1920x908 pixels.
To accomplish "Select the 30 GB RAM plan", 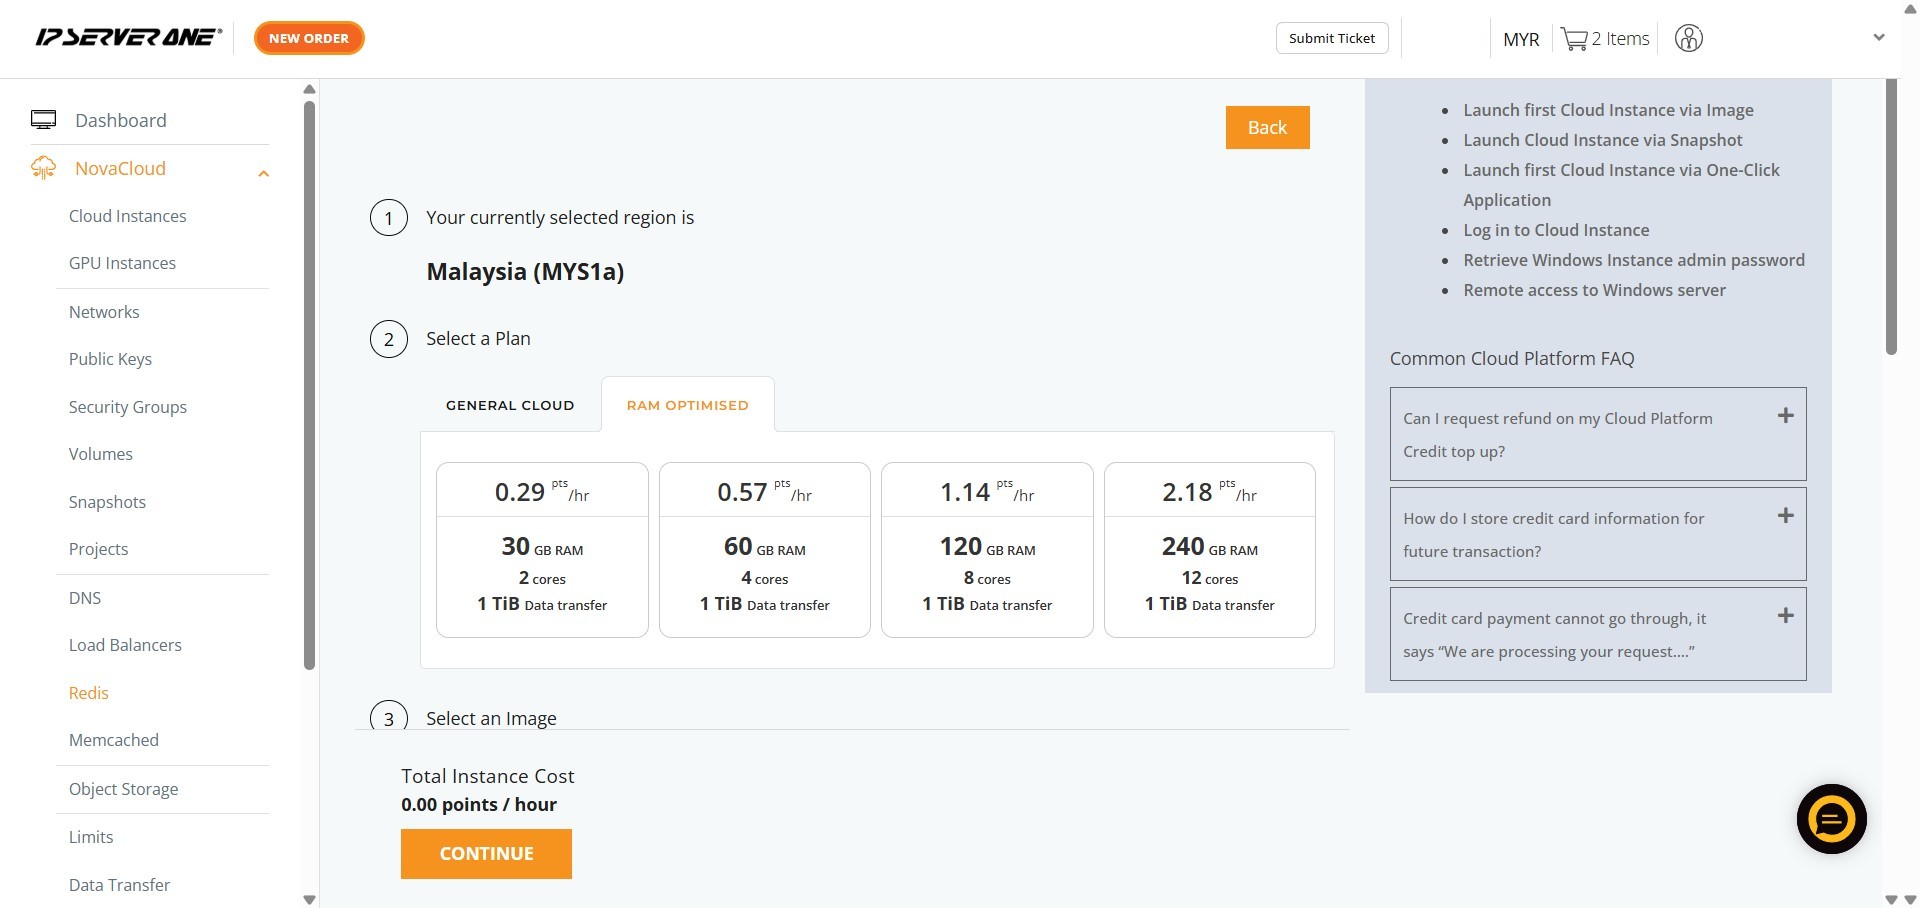I will [542, 550].
